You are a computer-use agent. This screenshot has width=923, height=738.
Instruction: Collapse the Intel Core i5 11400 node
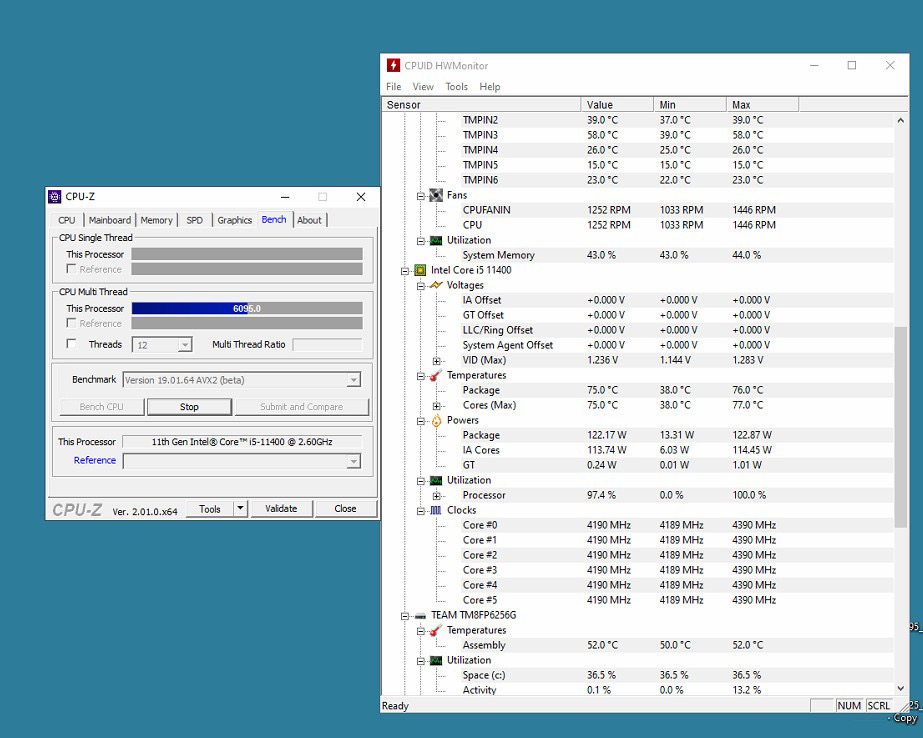tap(405, 271)
